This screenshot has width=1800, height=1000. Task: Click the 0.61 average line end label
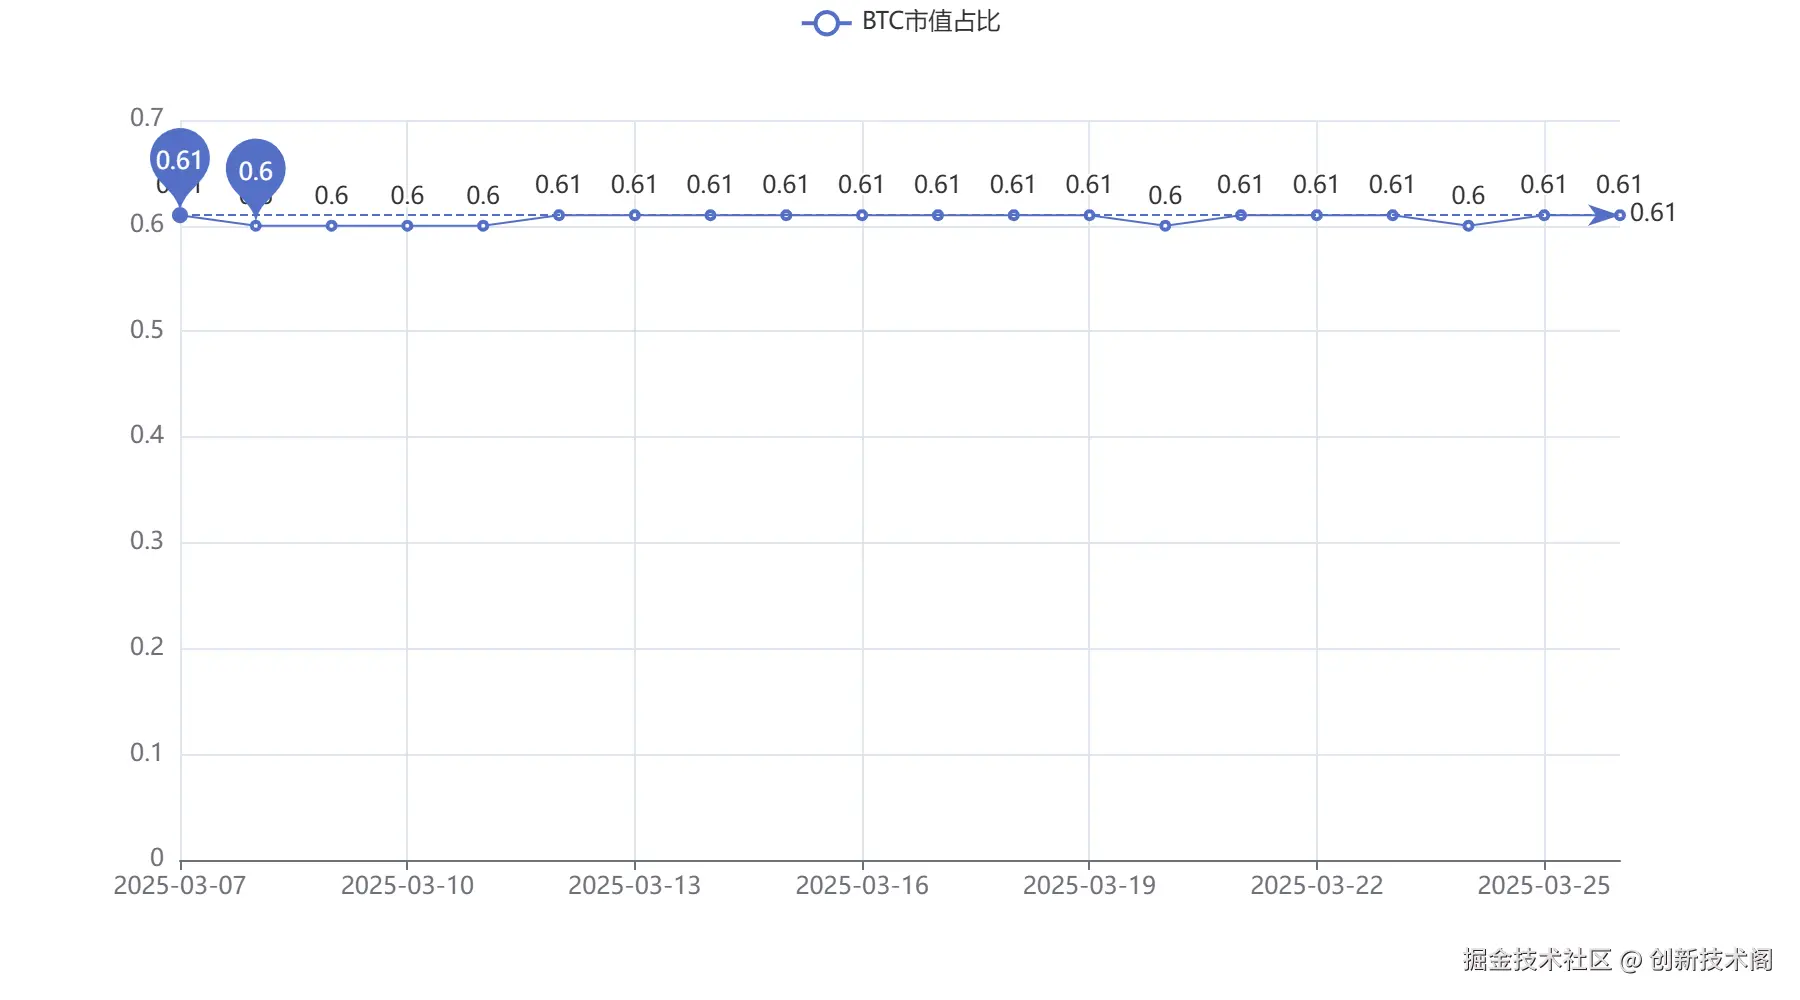point(1652,213)
